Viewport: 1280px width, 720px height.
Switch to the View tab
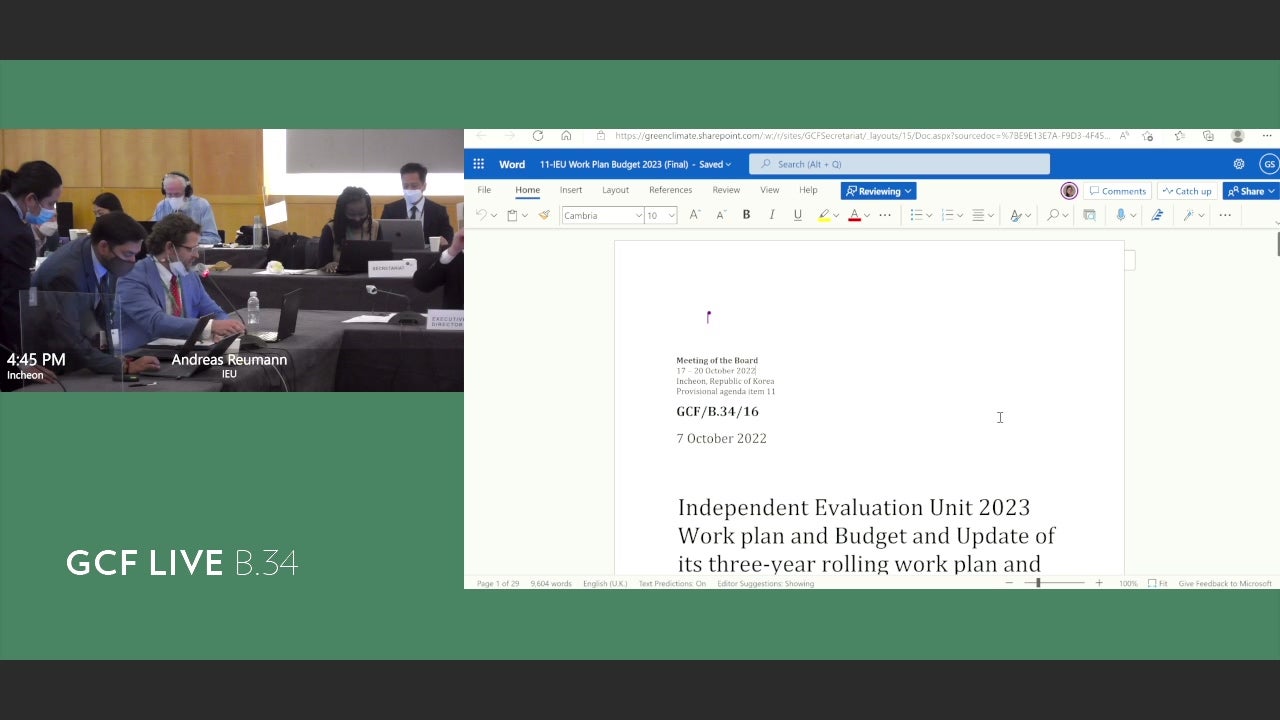(769, 190)
